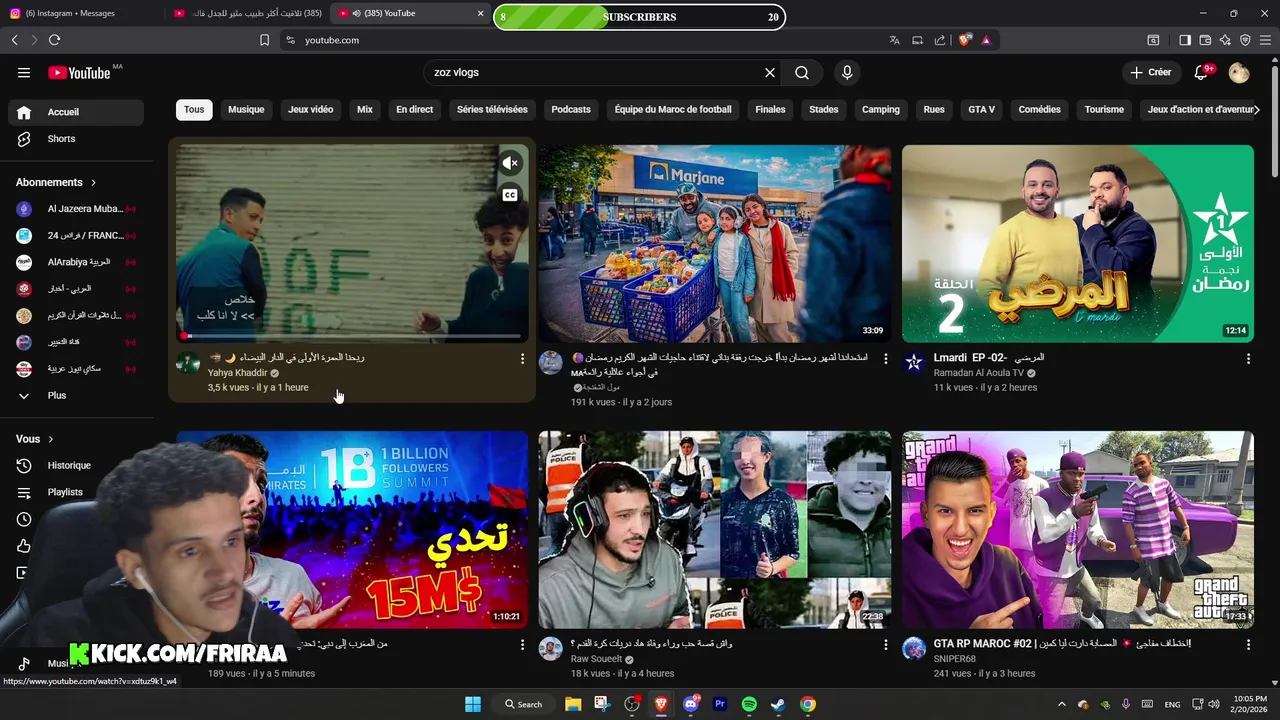Open the Brave Wallet icon
The height and width of the screenshot is (720, 1280).
coord(1205,40)
